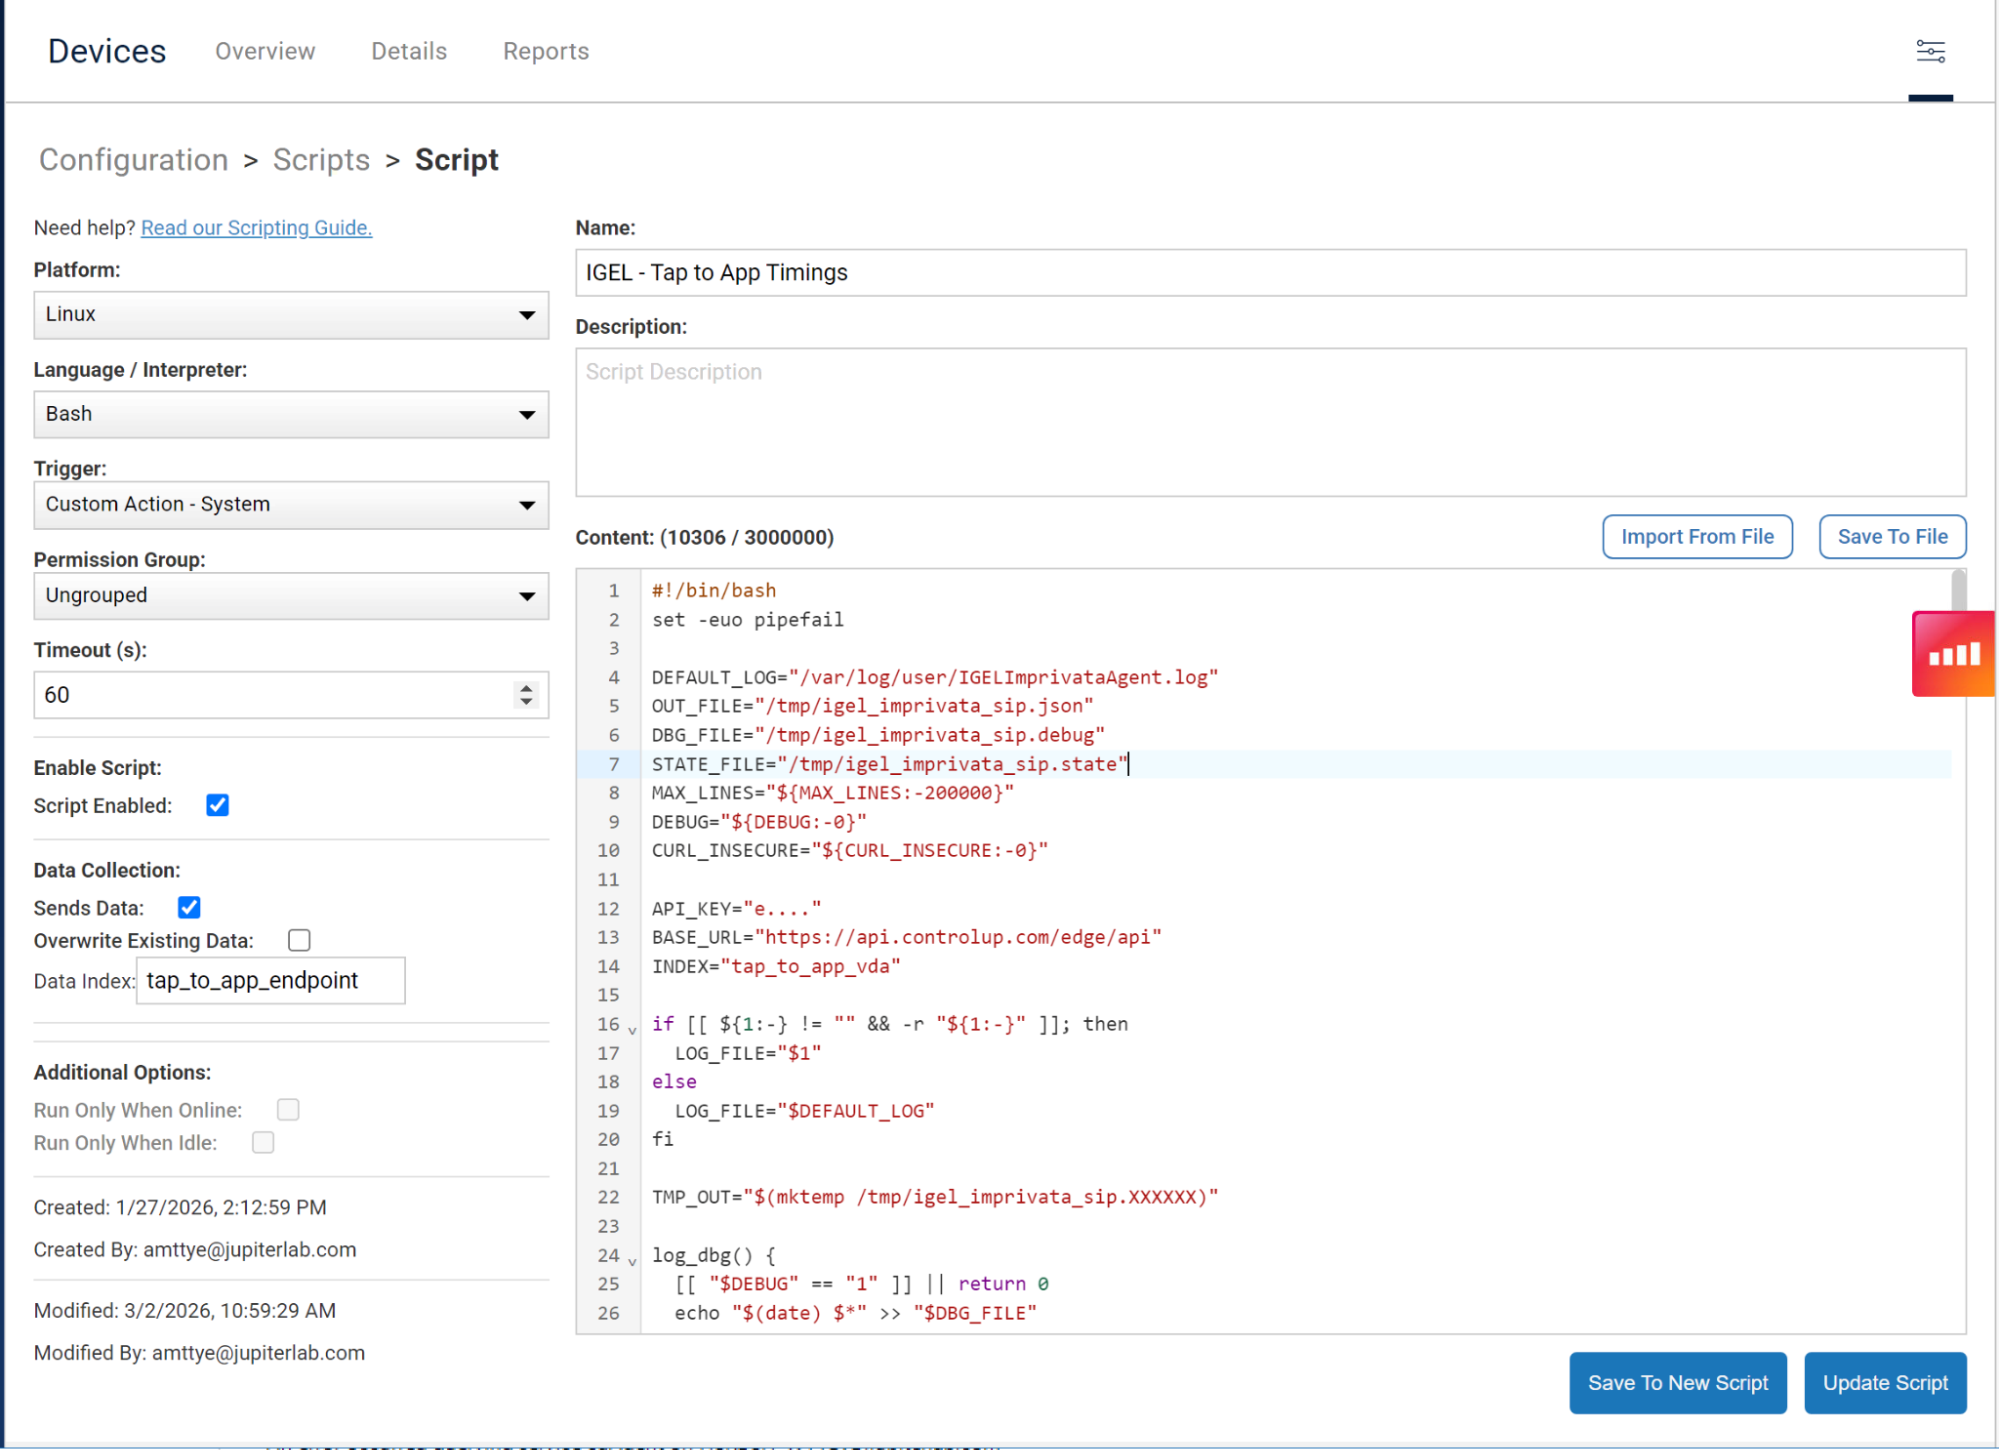Click Import From File button
This screenshot has height=1451, width=1999.
[1696, 537]
